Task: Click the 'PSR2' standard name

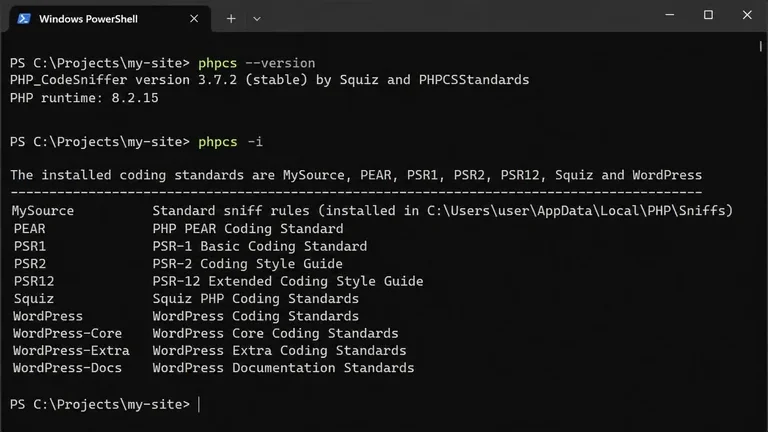Action: pyautogui.click(x=30, y=264)
